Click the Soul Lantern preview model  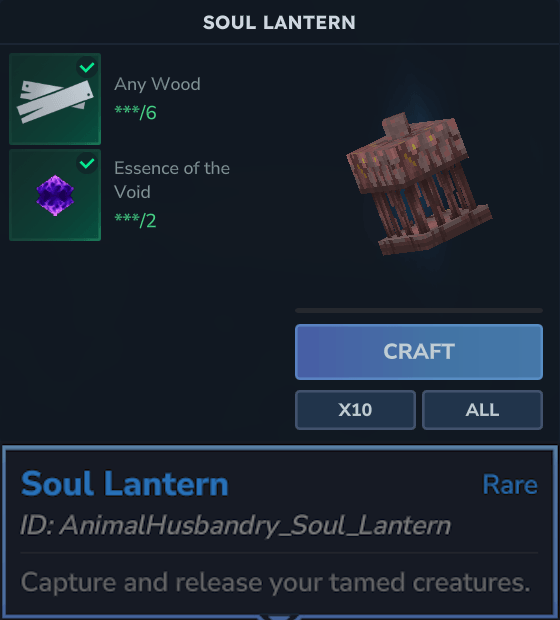(419, 185)
